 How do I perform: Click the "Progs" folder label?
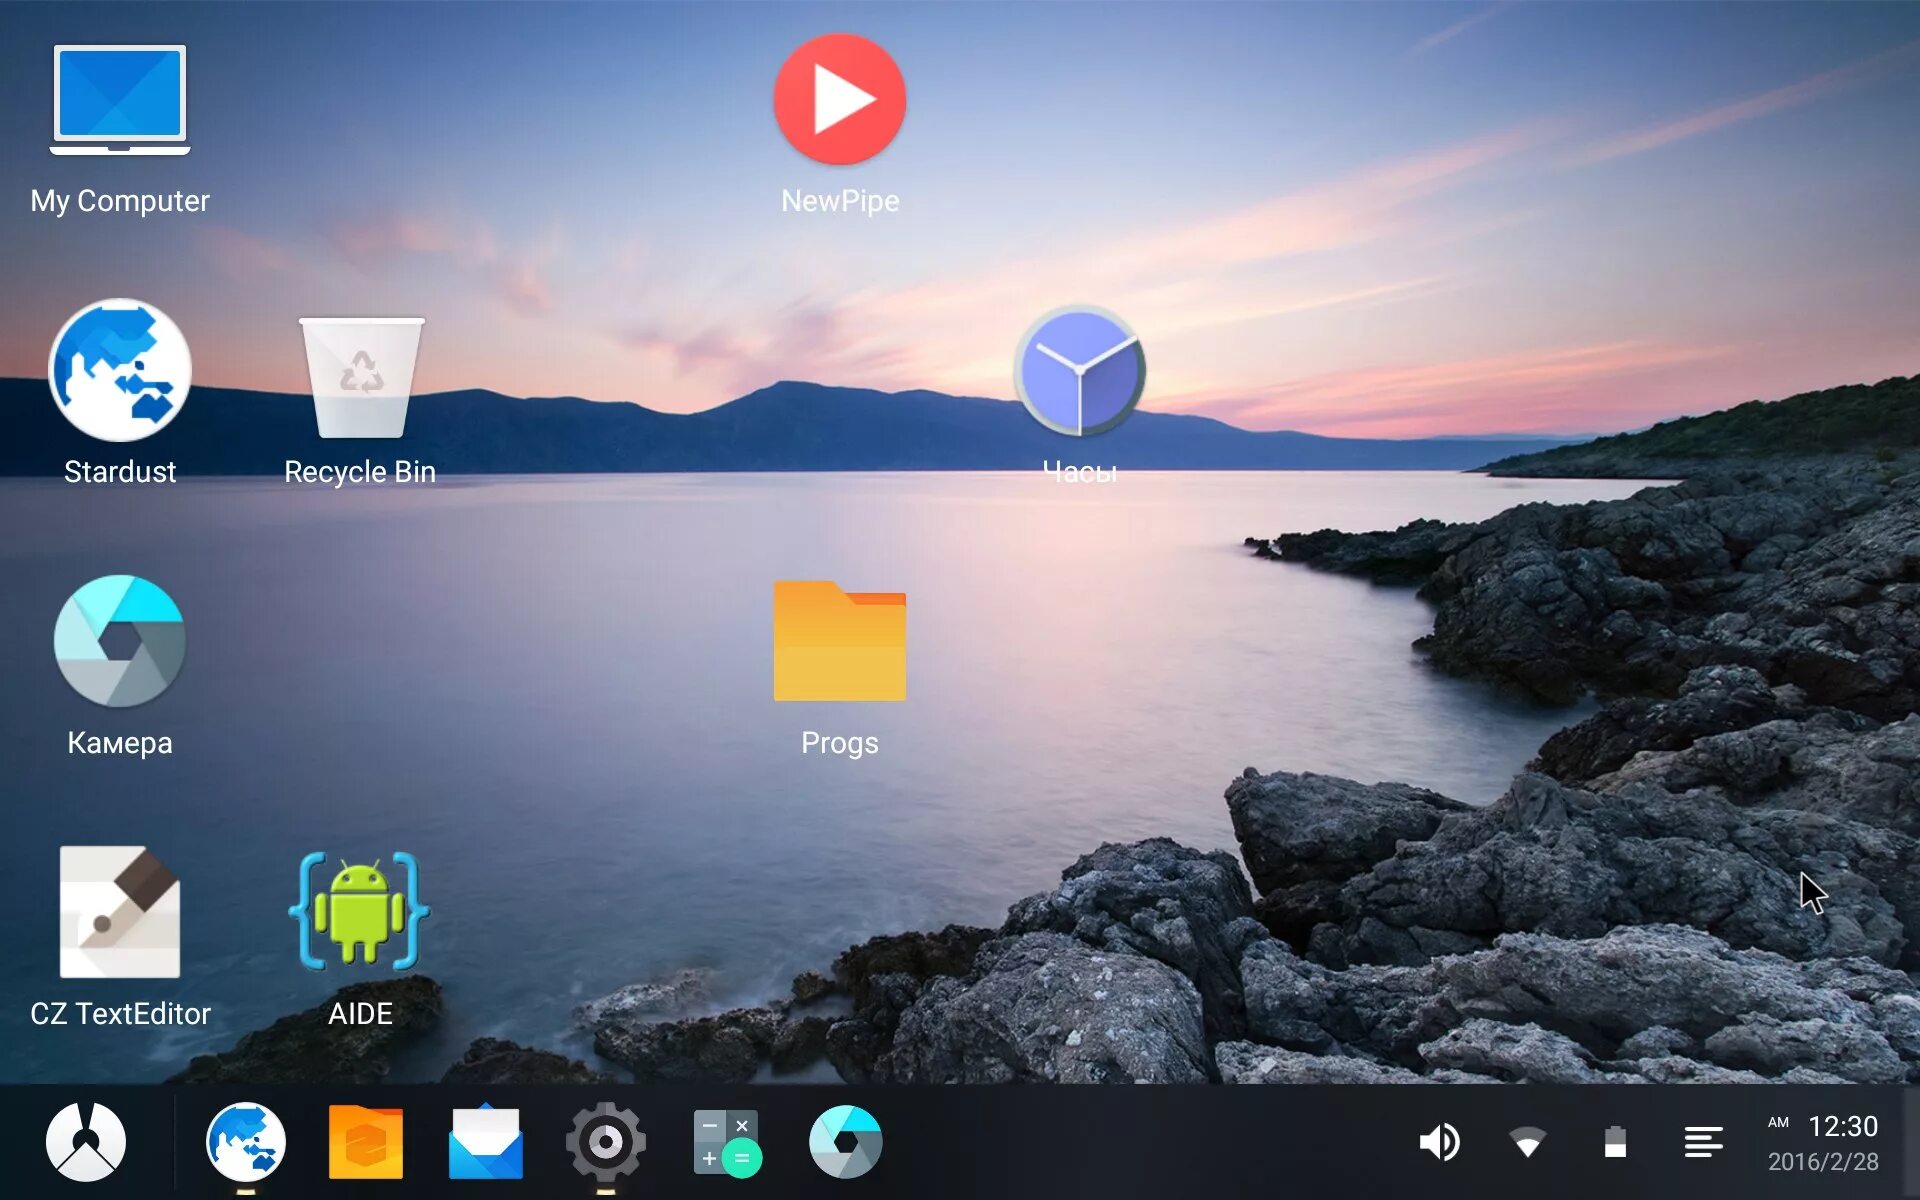coord(840,743)
